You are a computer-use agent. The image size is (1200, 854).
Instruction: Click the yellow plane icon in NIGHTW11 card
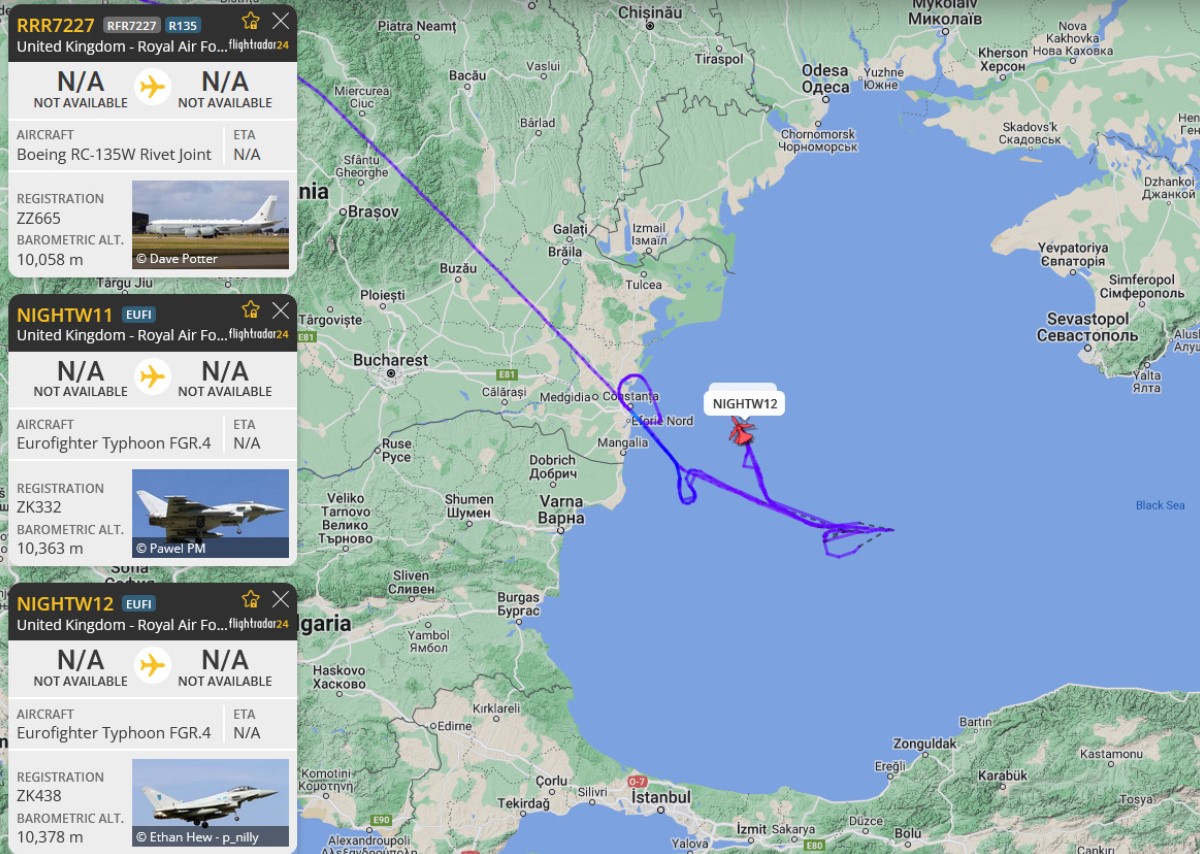152,376
